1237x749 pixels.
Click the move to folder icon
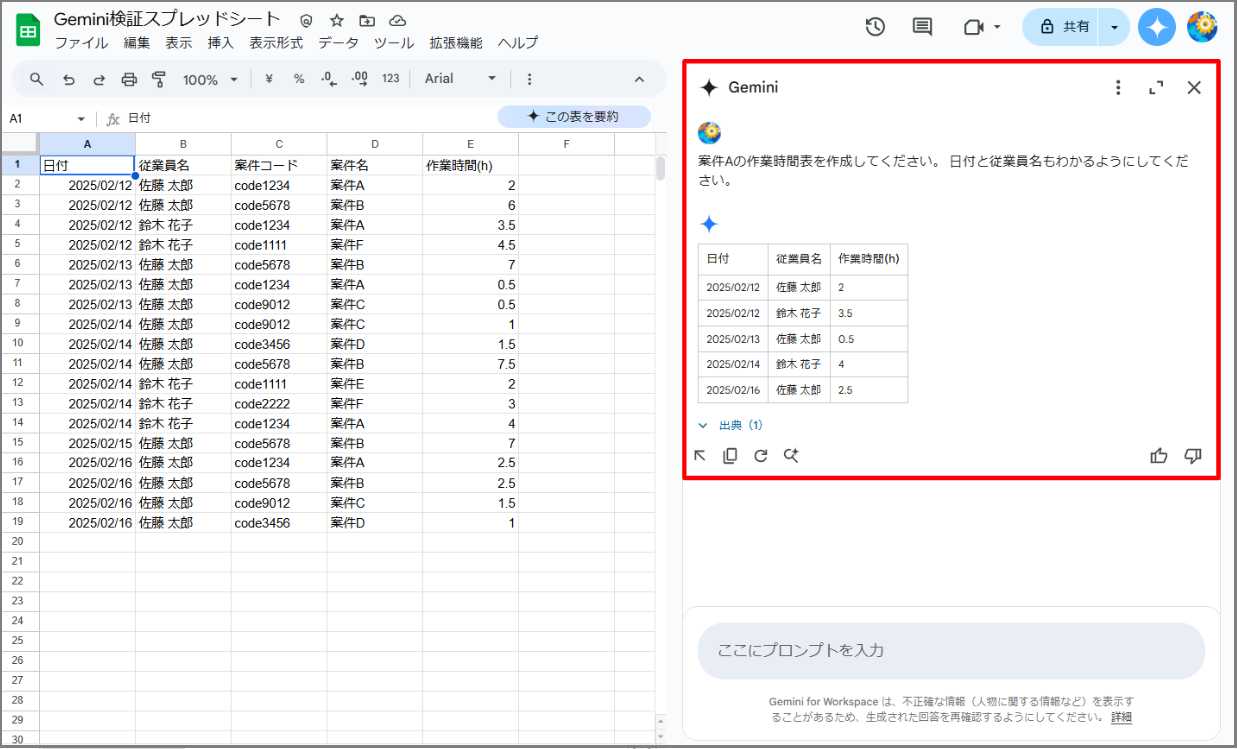[x=367, y=20]
